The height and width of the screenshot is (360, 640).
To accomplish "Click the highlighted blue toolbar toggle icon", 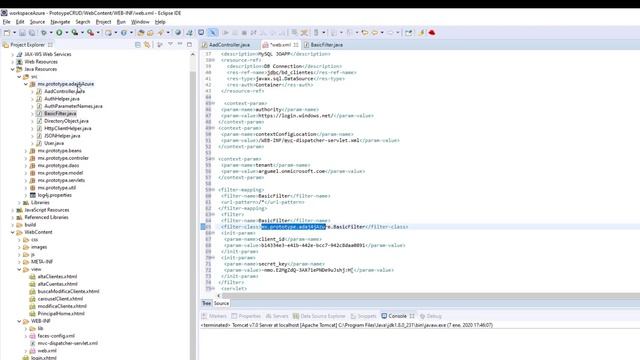I will [x=212, y=33].
